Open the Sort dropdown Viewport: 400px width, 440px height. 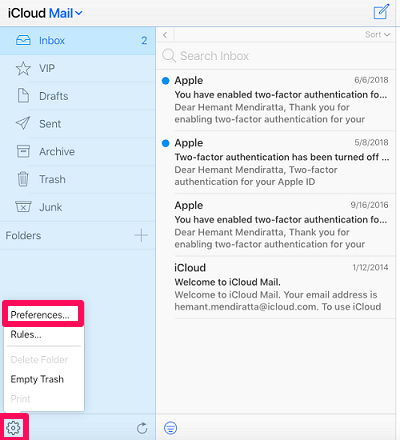[x=377, y=35]
